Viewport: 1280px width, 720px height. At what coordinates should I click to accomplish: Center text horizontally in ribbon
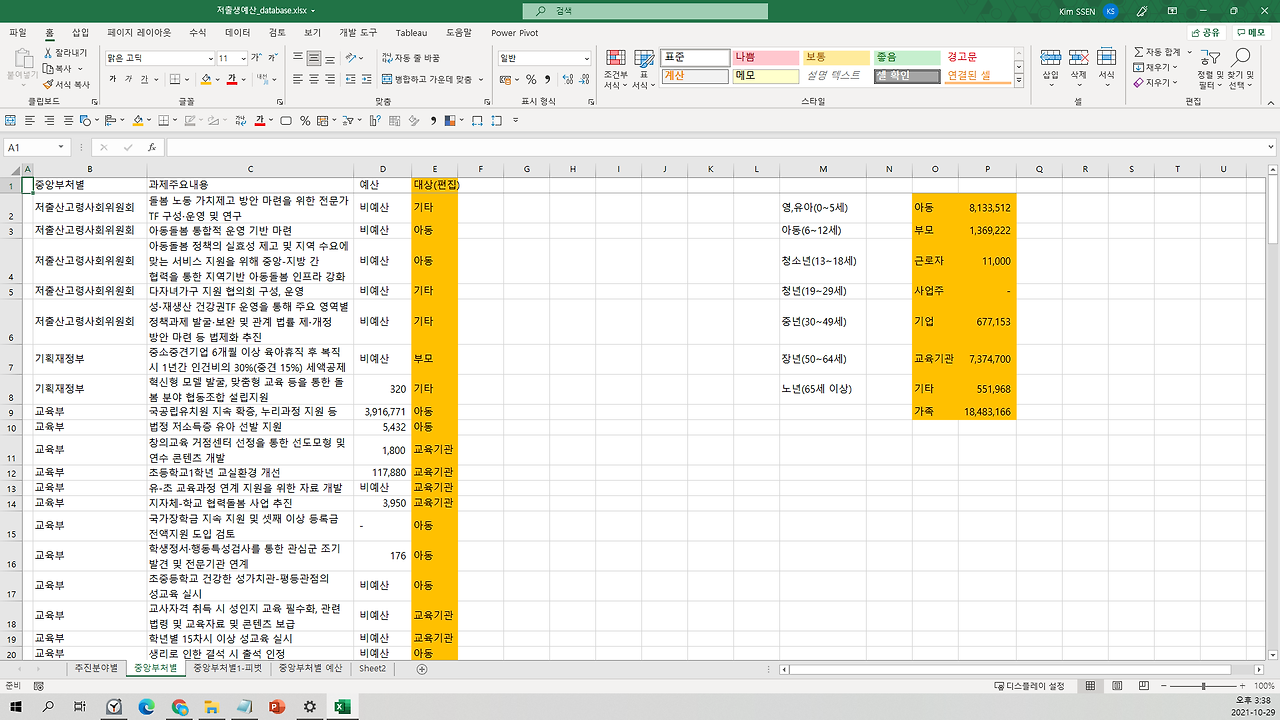314,79
